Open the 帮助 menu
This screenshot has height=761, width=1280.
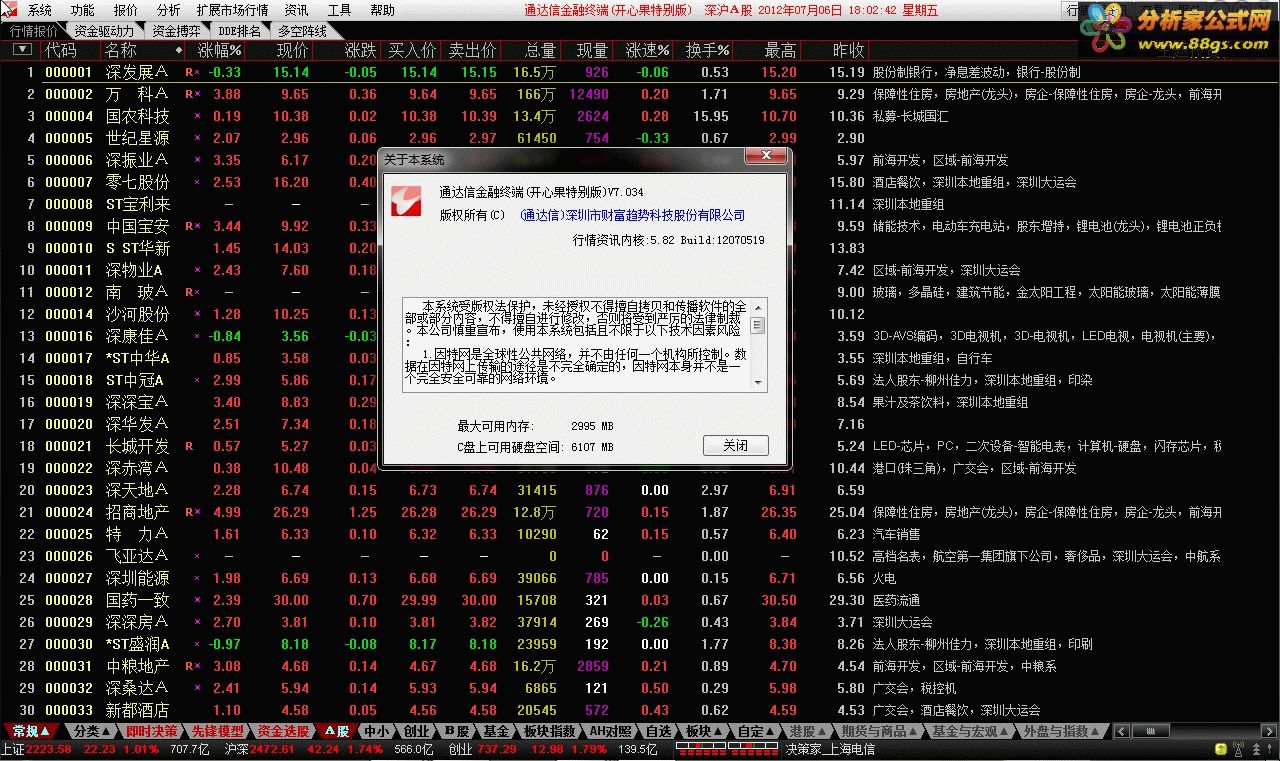click(x=382, y=10)
